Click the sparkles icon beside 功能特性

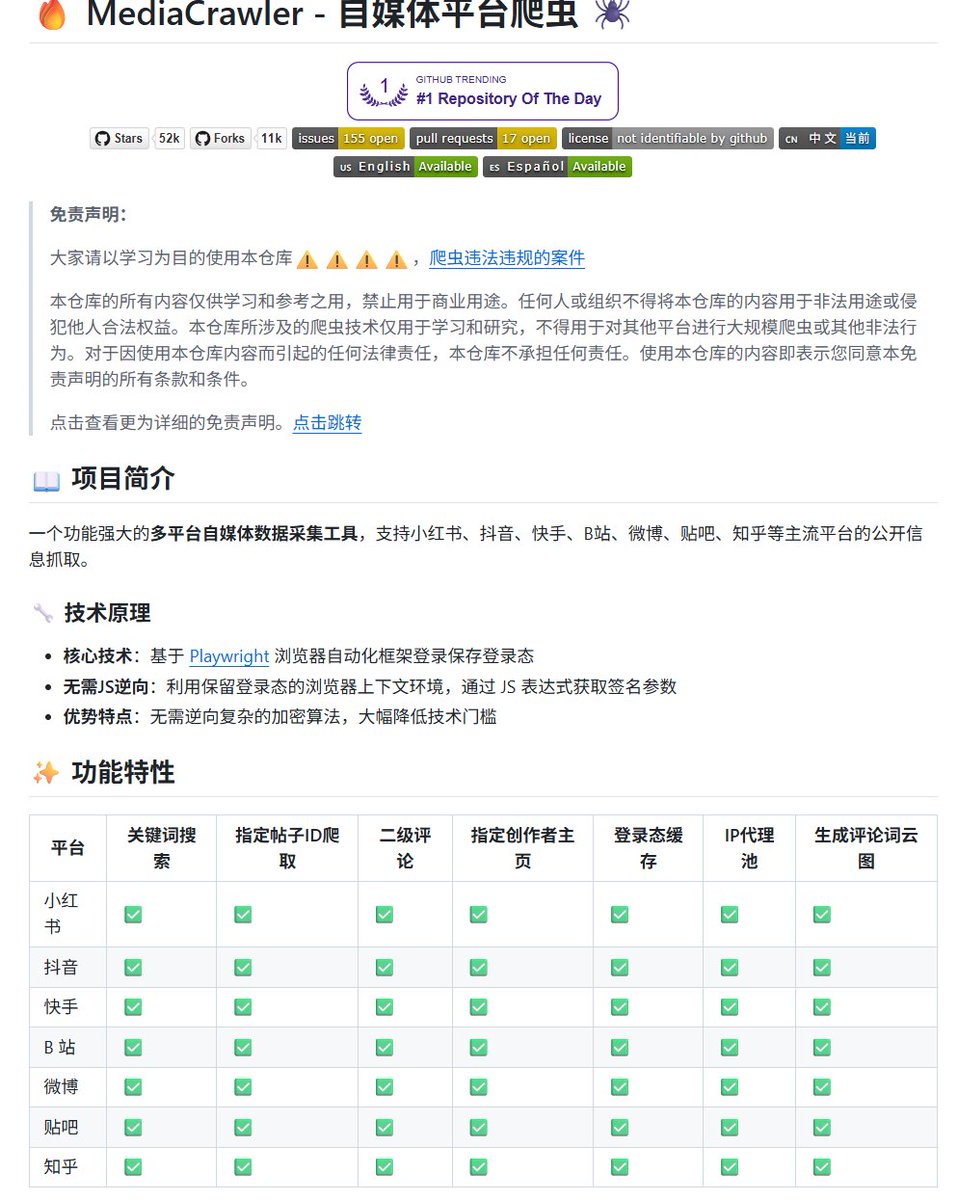pos(46,773)
